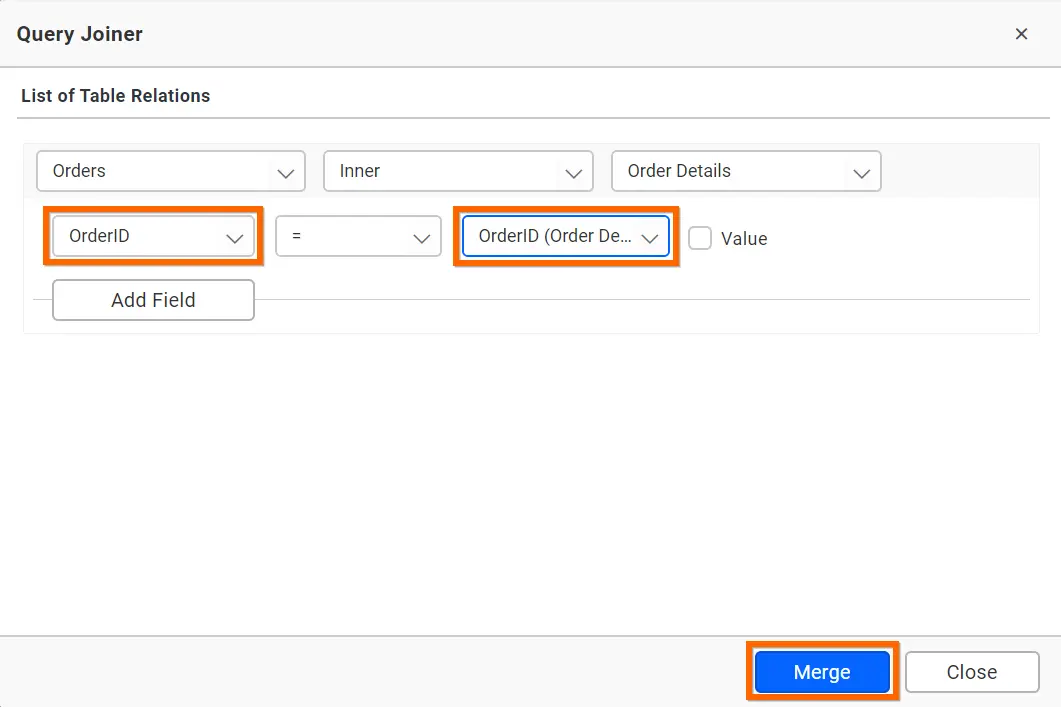Screen dimensions: 1061x707
Task: Click the highlighted OrderID (Order De...) combo box
Action: tap(566, 236)
